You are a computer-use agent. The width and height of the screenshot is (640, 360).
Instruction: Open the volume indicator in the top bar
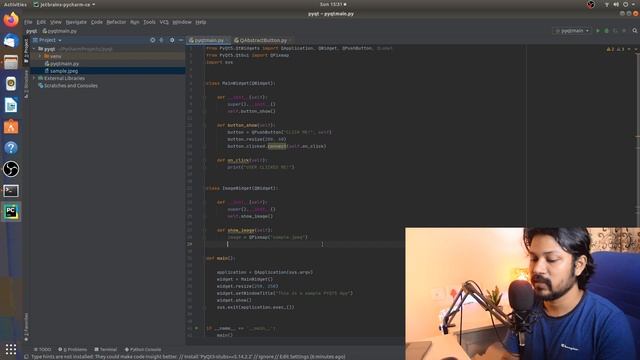[x=616, y=4]
